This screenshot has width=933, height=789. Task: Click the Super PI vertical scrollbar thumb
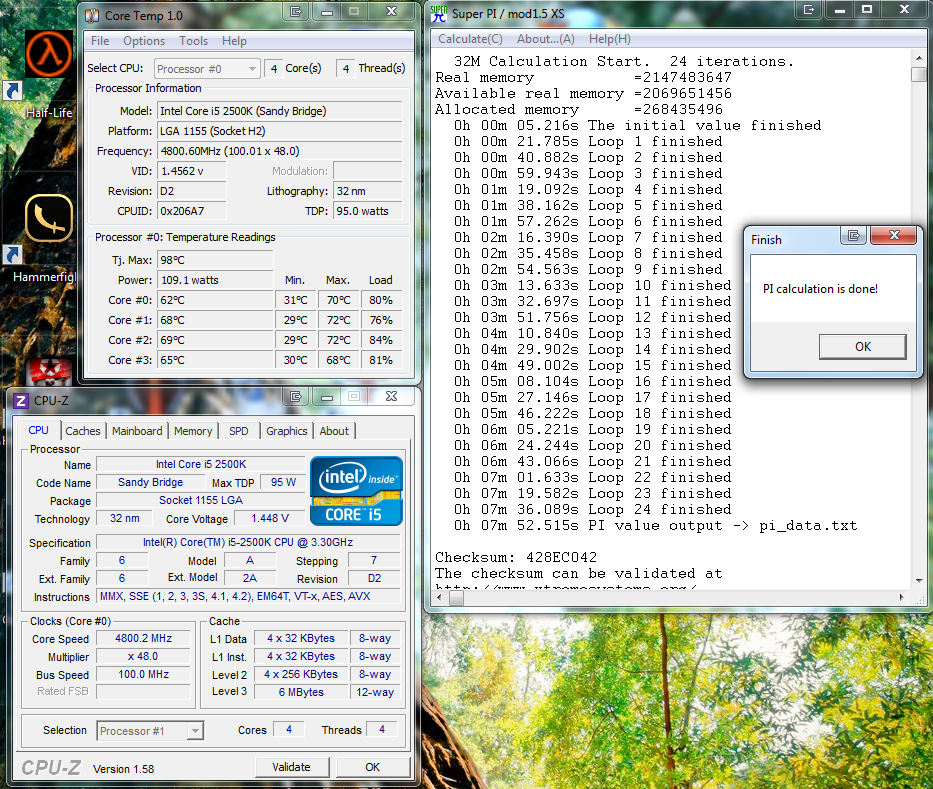tap(919, 74)
